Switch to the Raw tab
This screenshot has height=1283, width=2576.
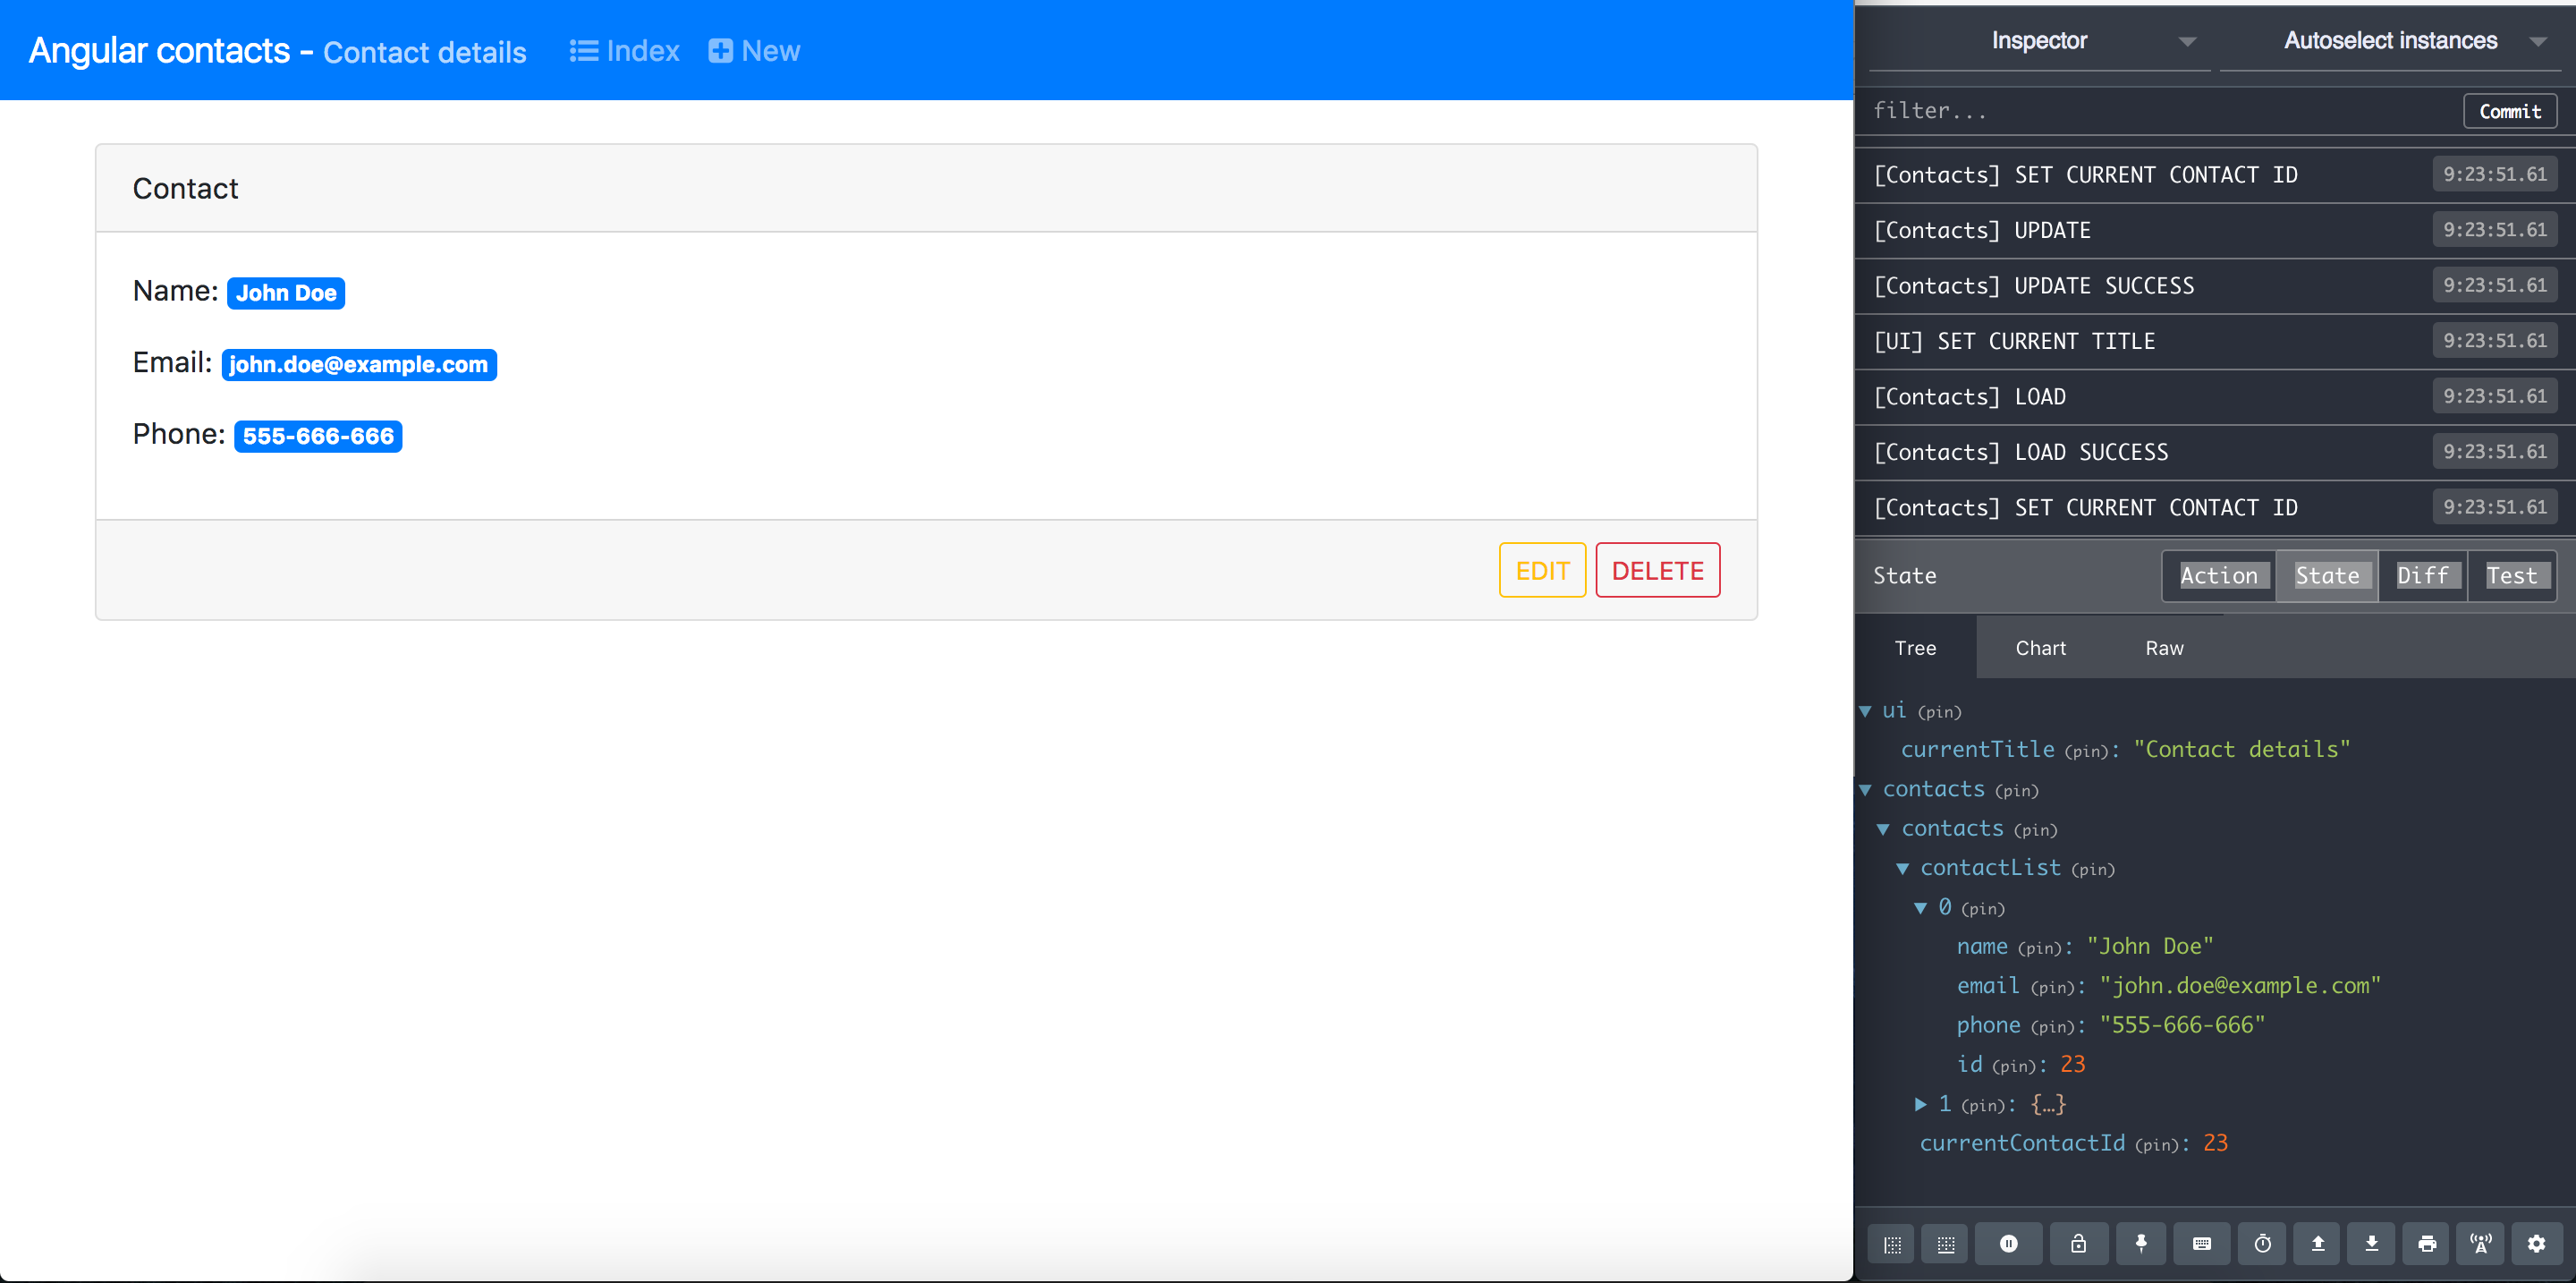(2164, 648)
